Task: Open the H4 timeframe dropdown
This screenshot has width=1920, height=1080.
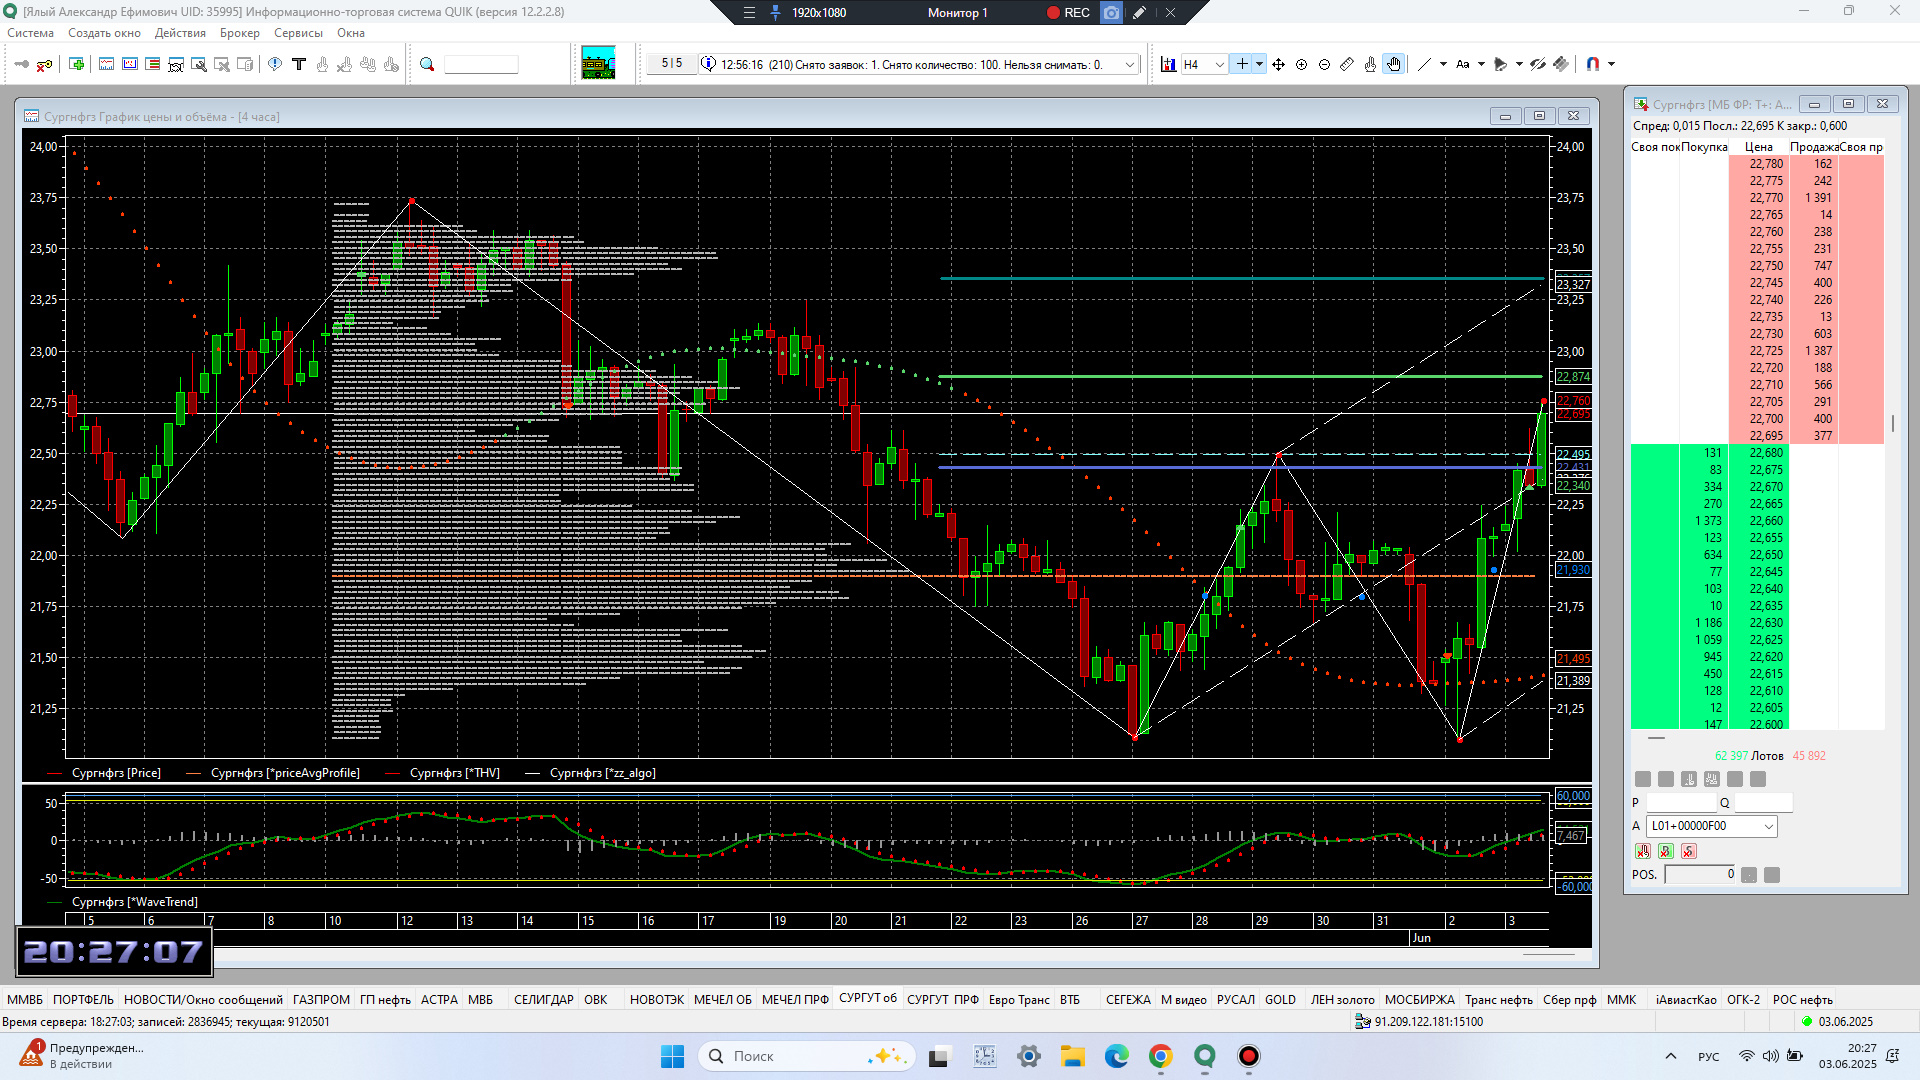Action: click(x=1219, y=64)
